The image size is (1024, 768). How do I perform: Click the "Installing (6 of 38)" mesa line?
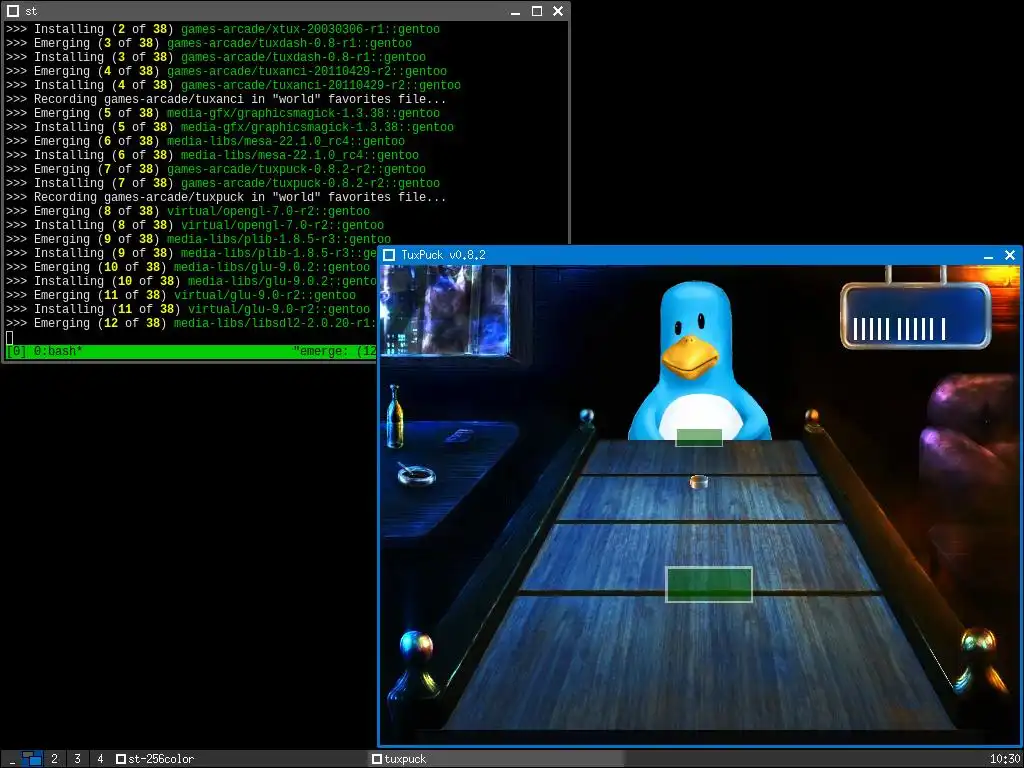pyautogui.click(x=212, y=155)
